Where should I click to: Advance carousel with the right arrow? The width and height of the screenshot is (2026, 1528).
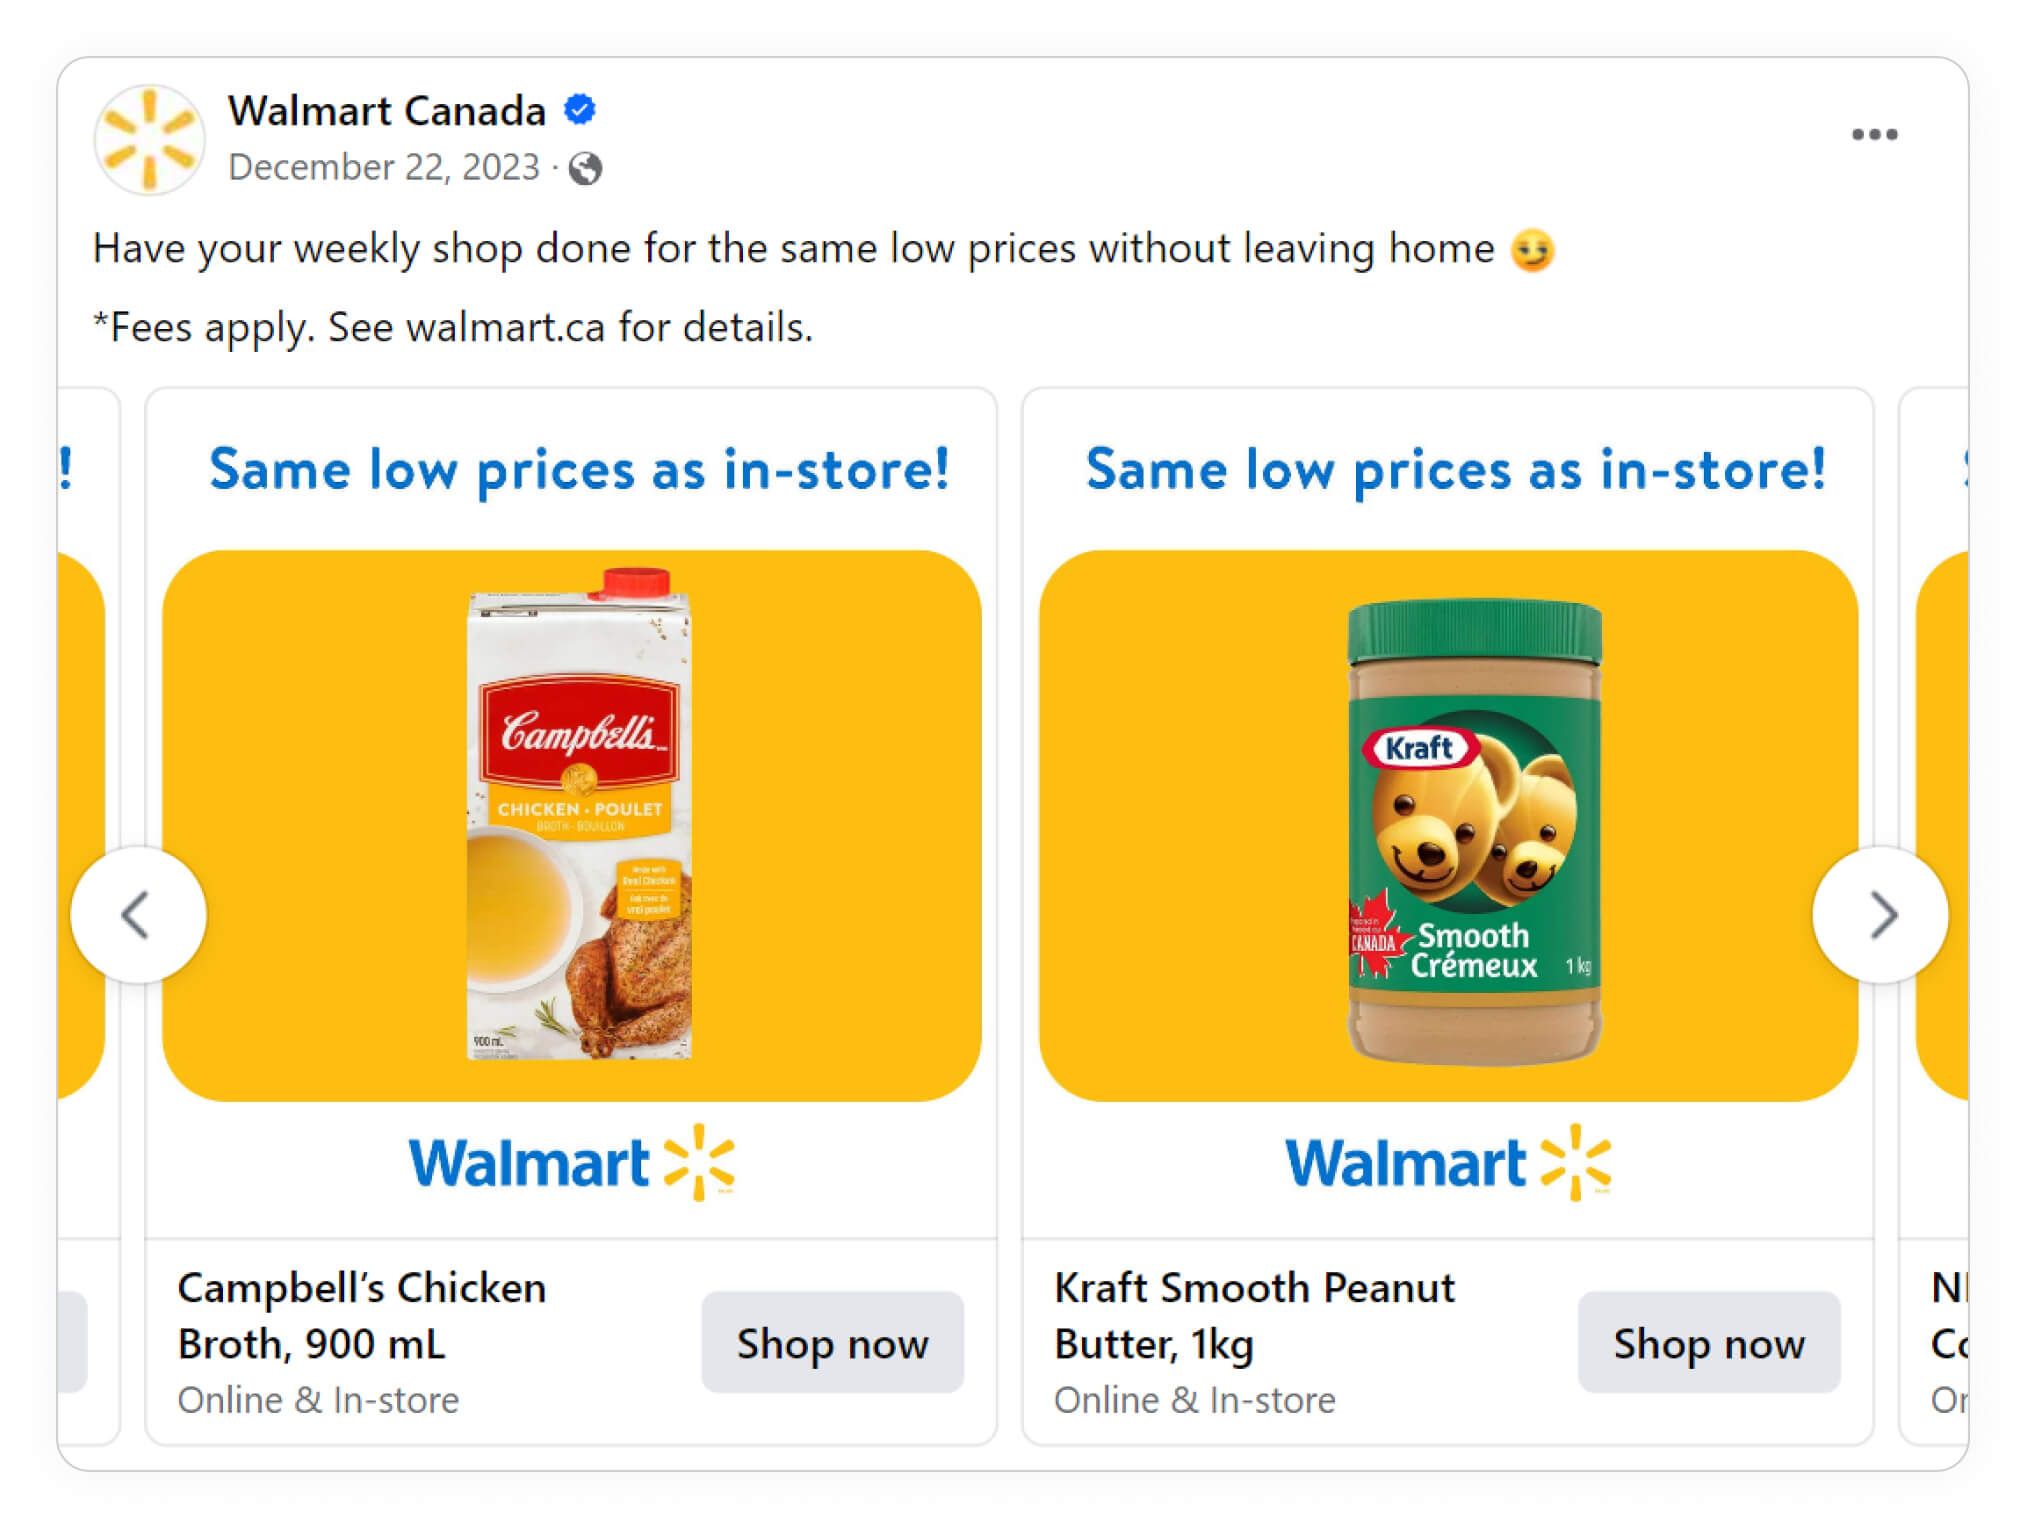coord(1881,915)
